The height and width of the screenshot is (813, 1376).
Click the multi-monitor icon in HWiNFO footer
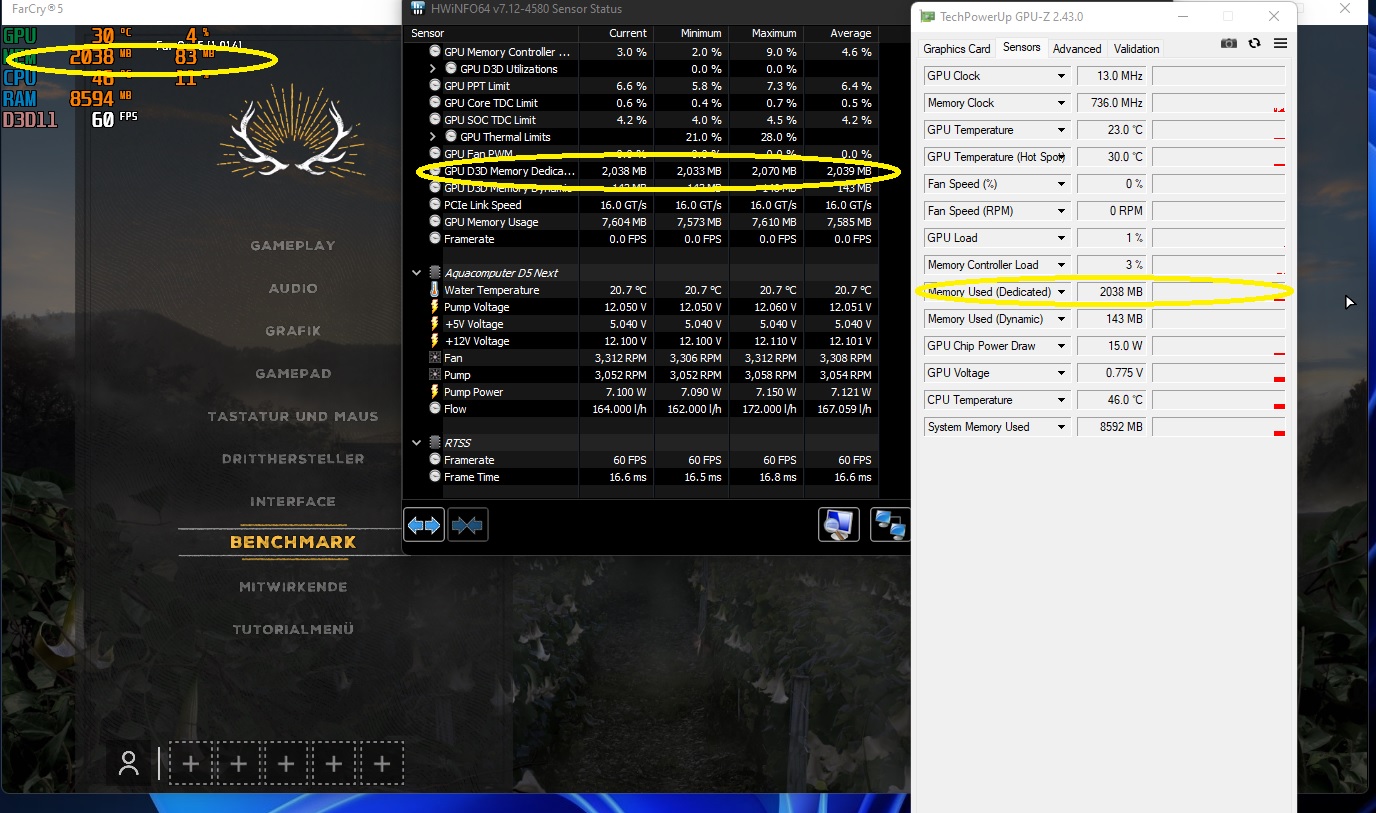889,524
